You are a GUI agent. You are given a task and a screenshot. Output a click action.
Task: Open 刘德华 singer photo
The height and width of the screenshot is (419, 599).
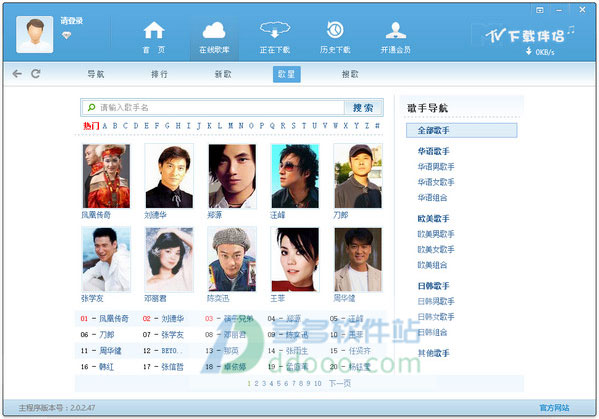point(169,176)
